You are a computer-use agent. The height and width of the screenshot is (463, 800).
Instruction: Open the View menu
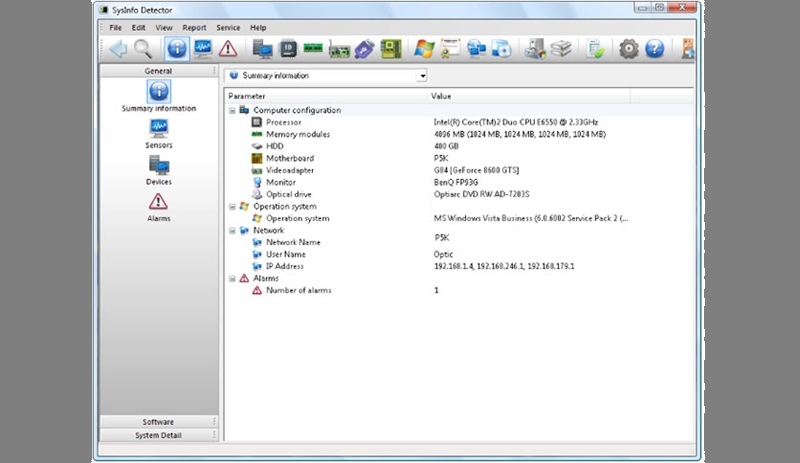(164, 28)
